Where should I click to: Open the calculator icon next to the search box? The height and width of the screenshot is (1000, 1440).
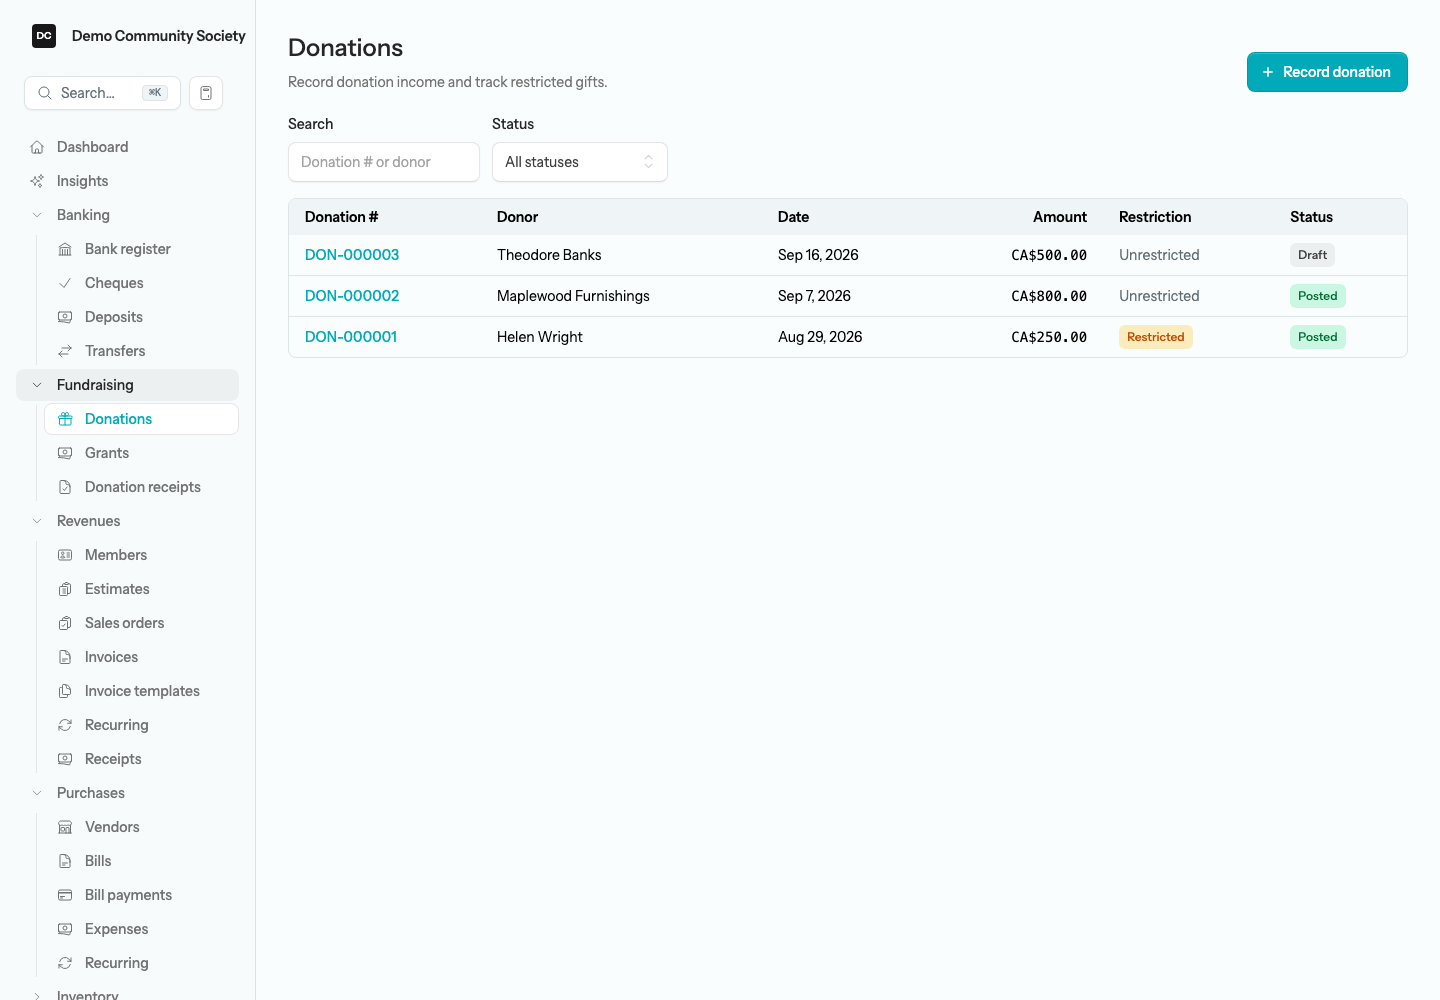[206, 93]
